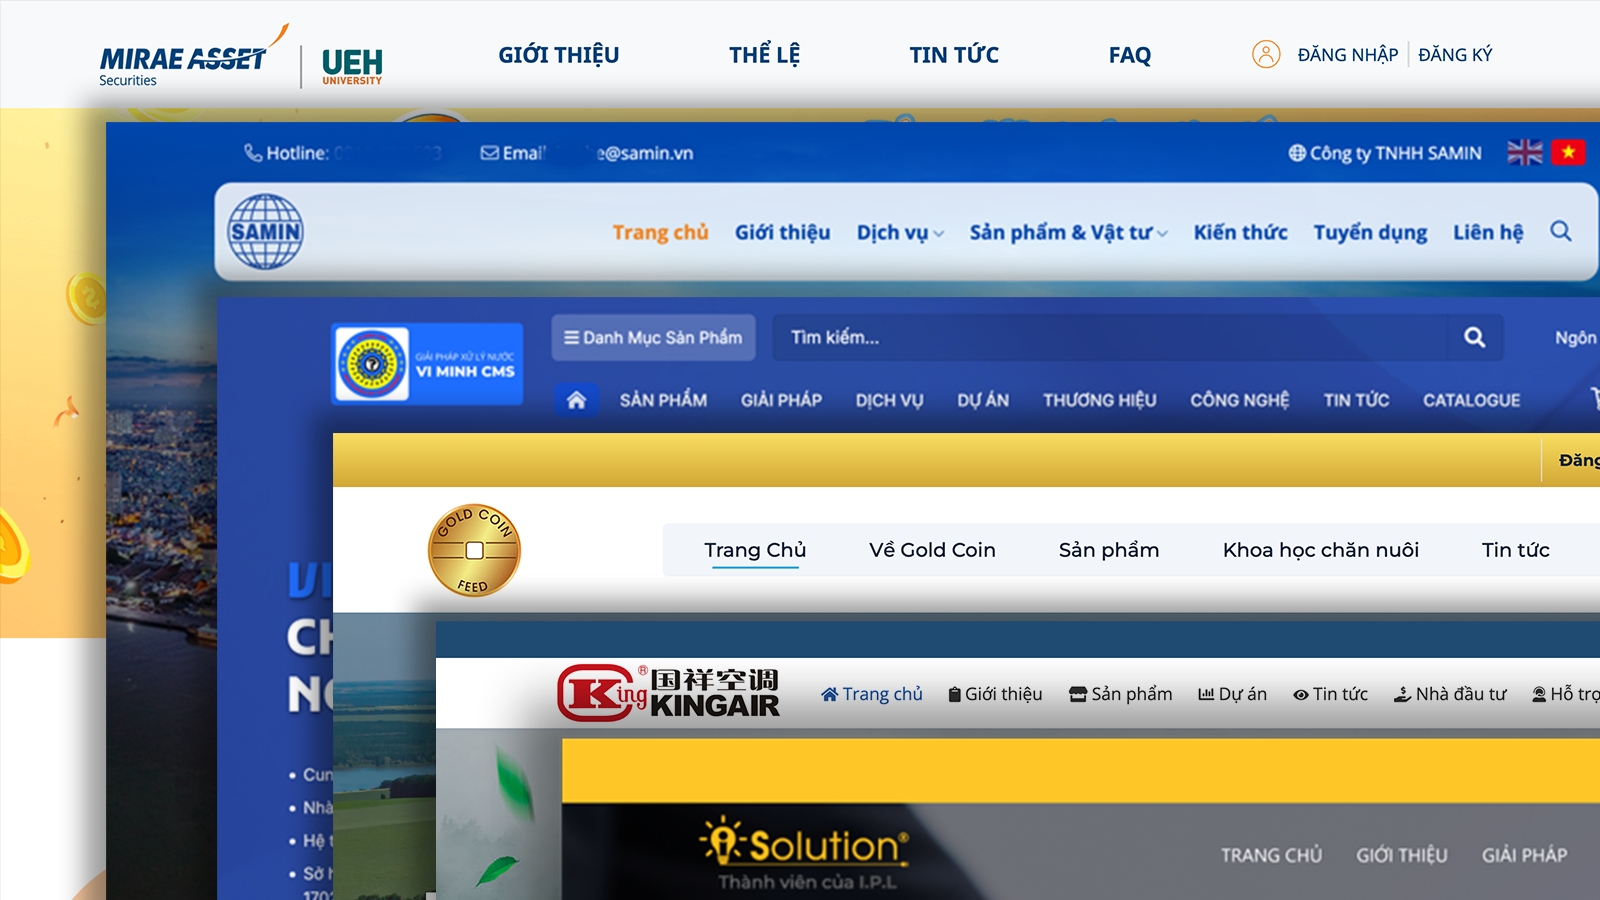1600x900 pixels.
Task: Click the user account icon beside ĐĂNG NHẬP
Action: point(1266,54)
